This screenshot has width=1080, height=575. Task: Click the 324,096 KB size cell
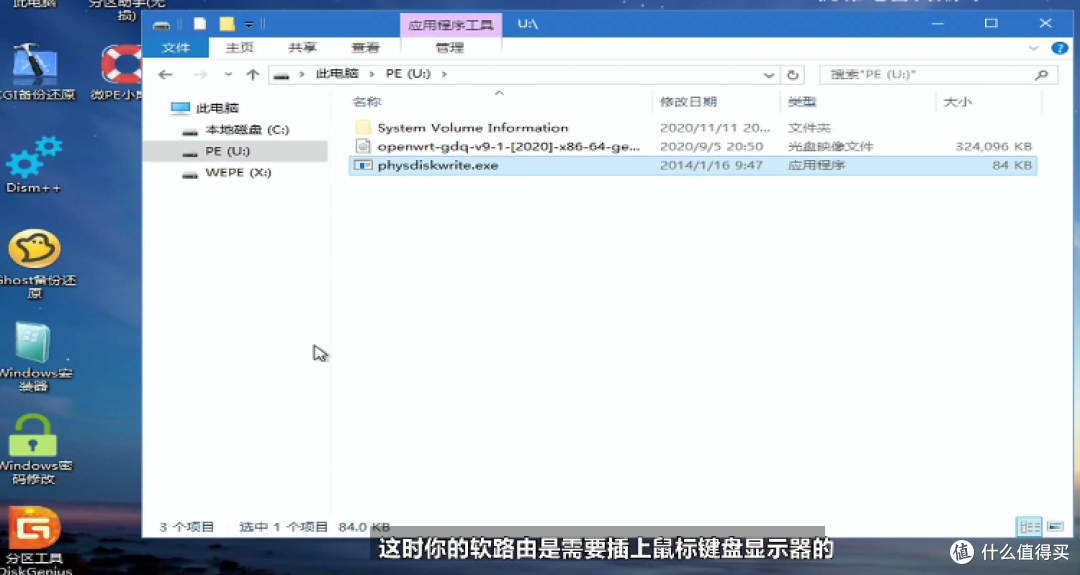pyautogui.click(x=993, y=147)
